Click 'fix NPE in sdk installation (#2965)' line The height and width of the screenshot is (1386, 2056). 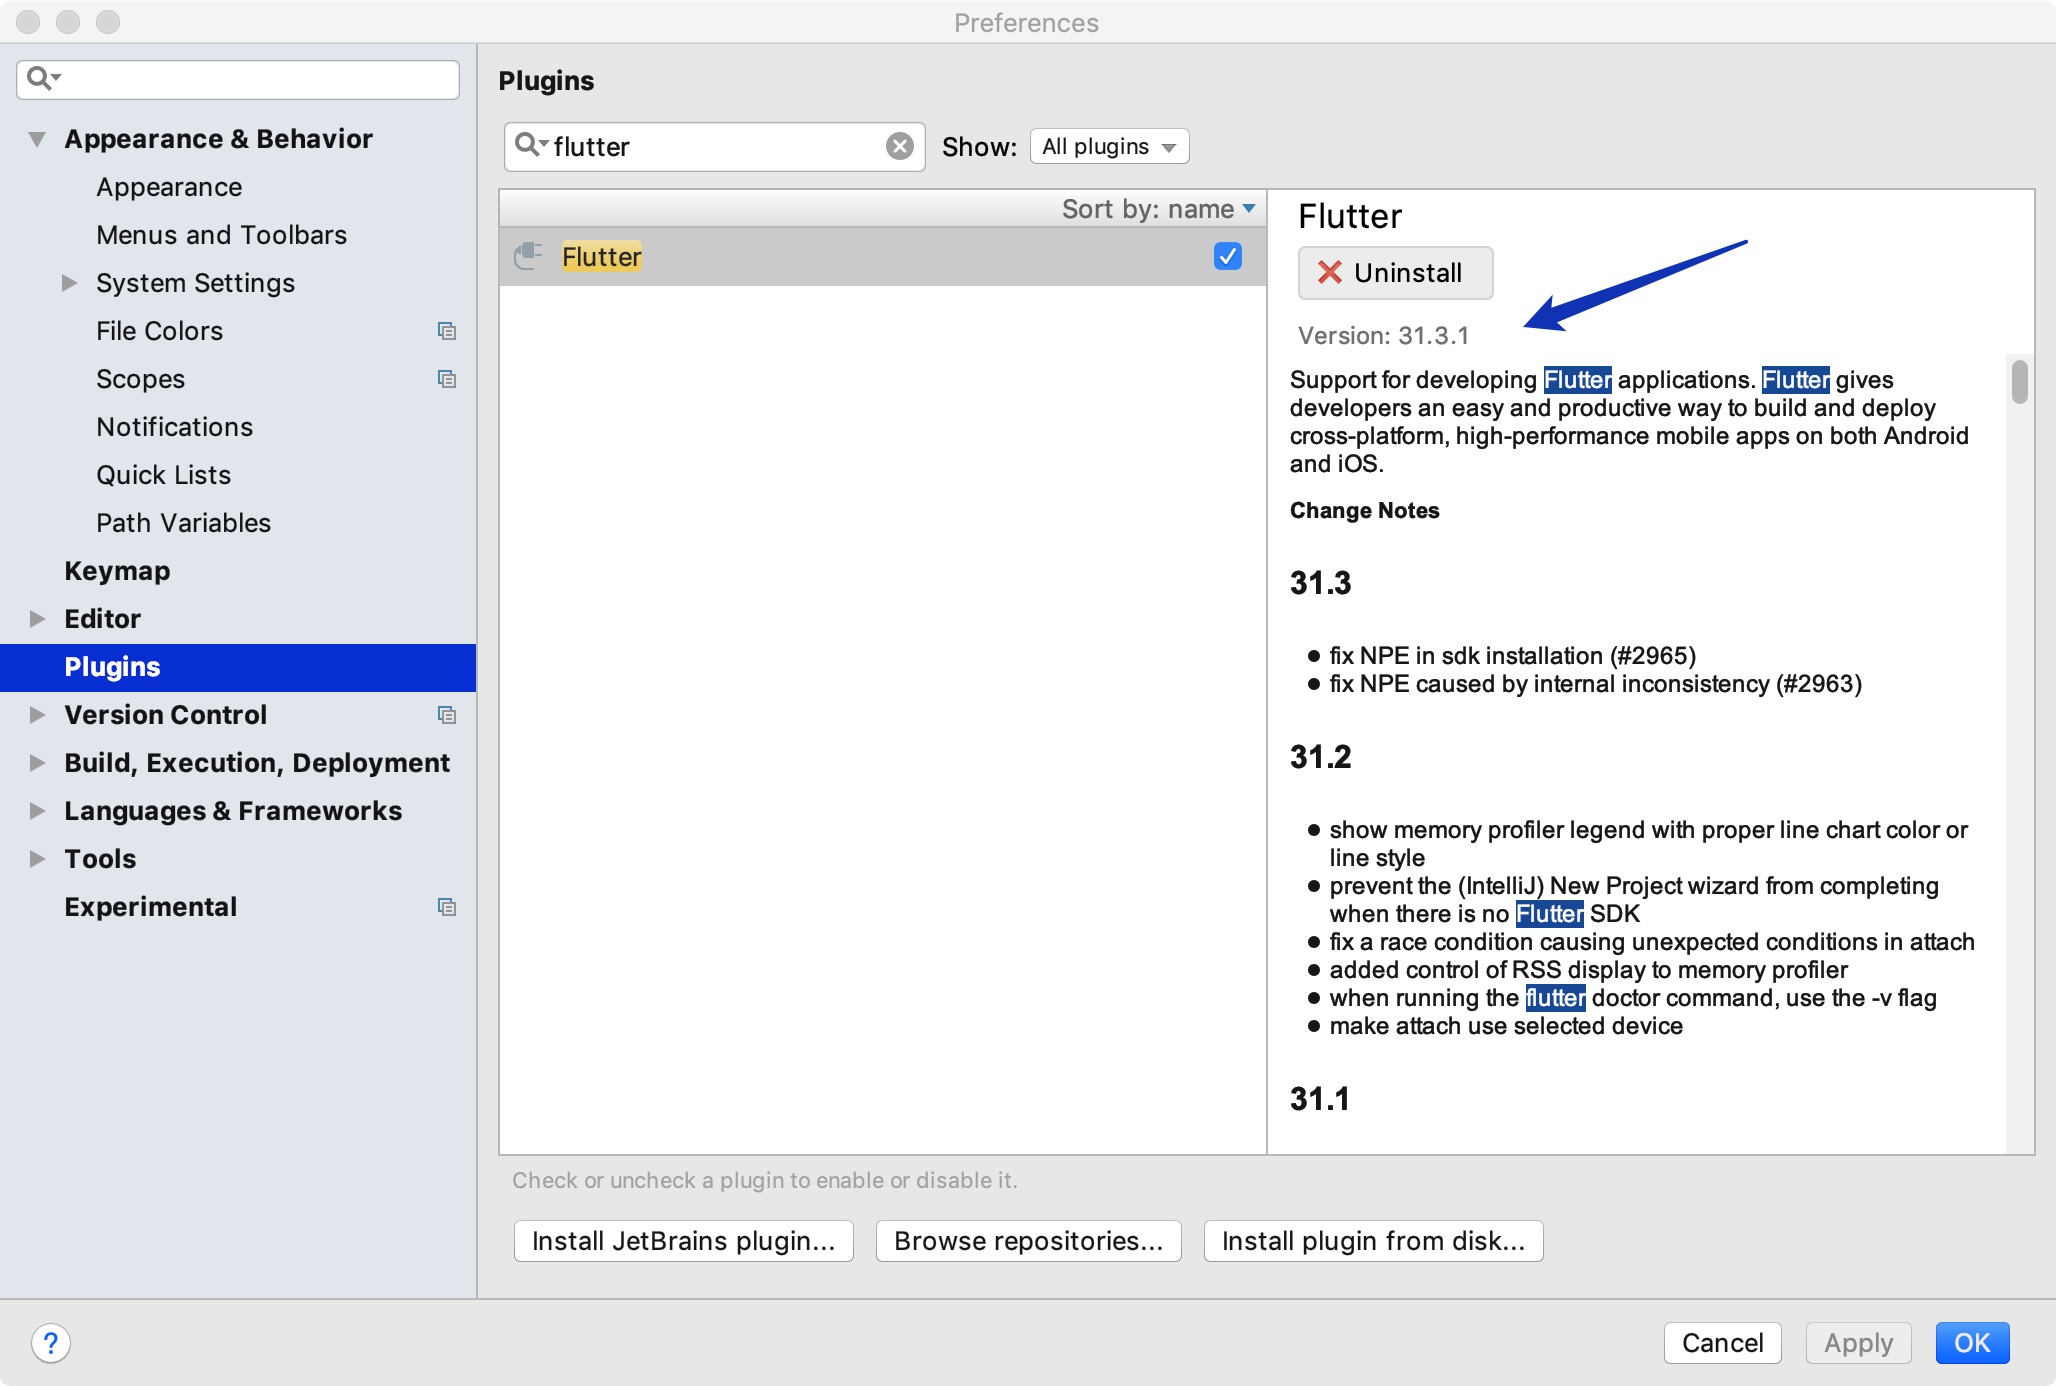tap(1512, 656)
